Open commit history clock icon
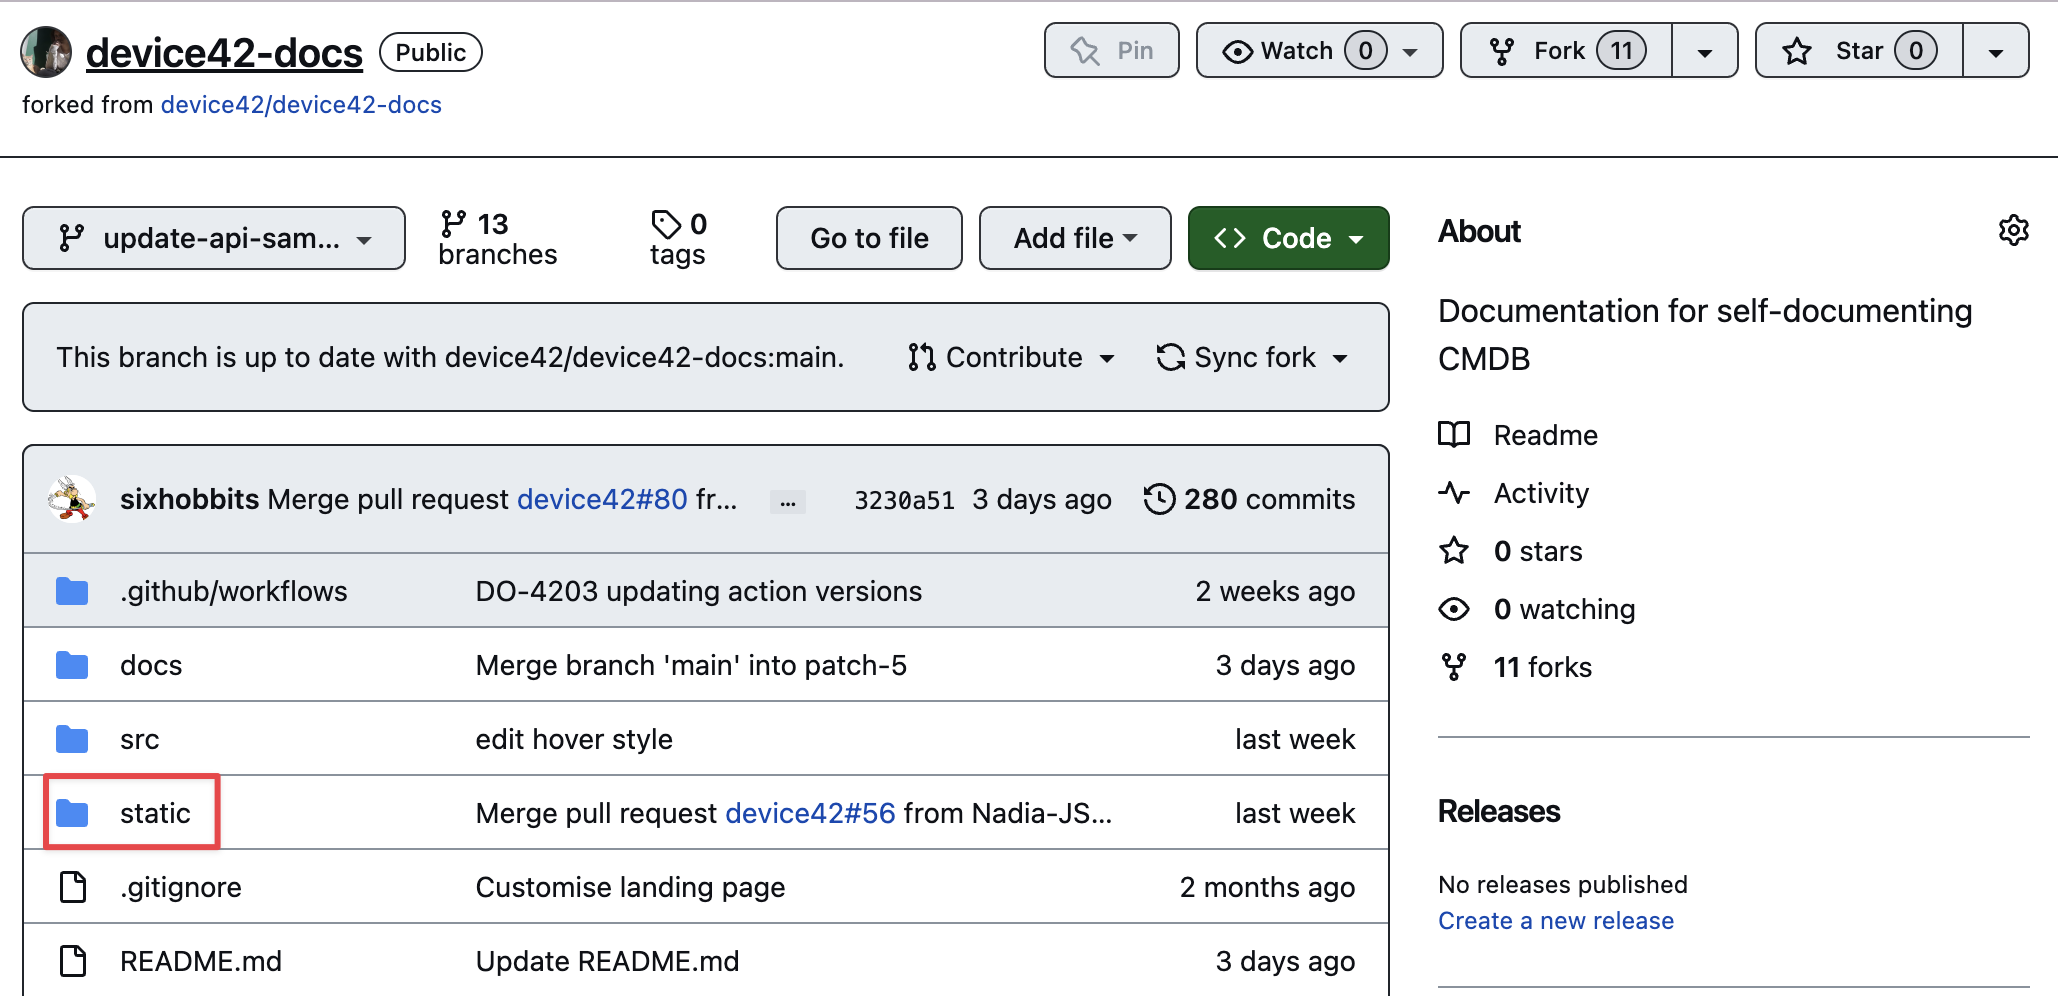 1159,499
